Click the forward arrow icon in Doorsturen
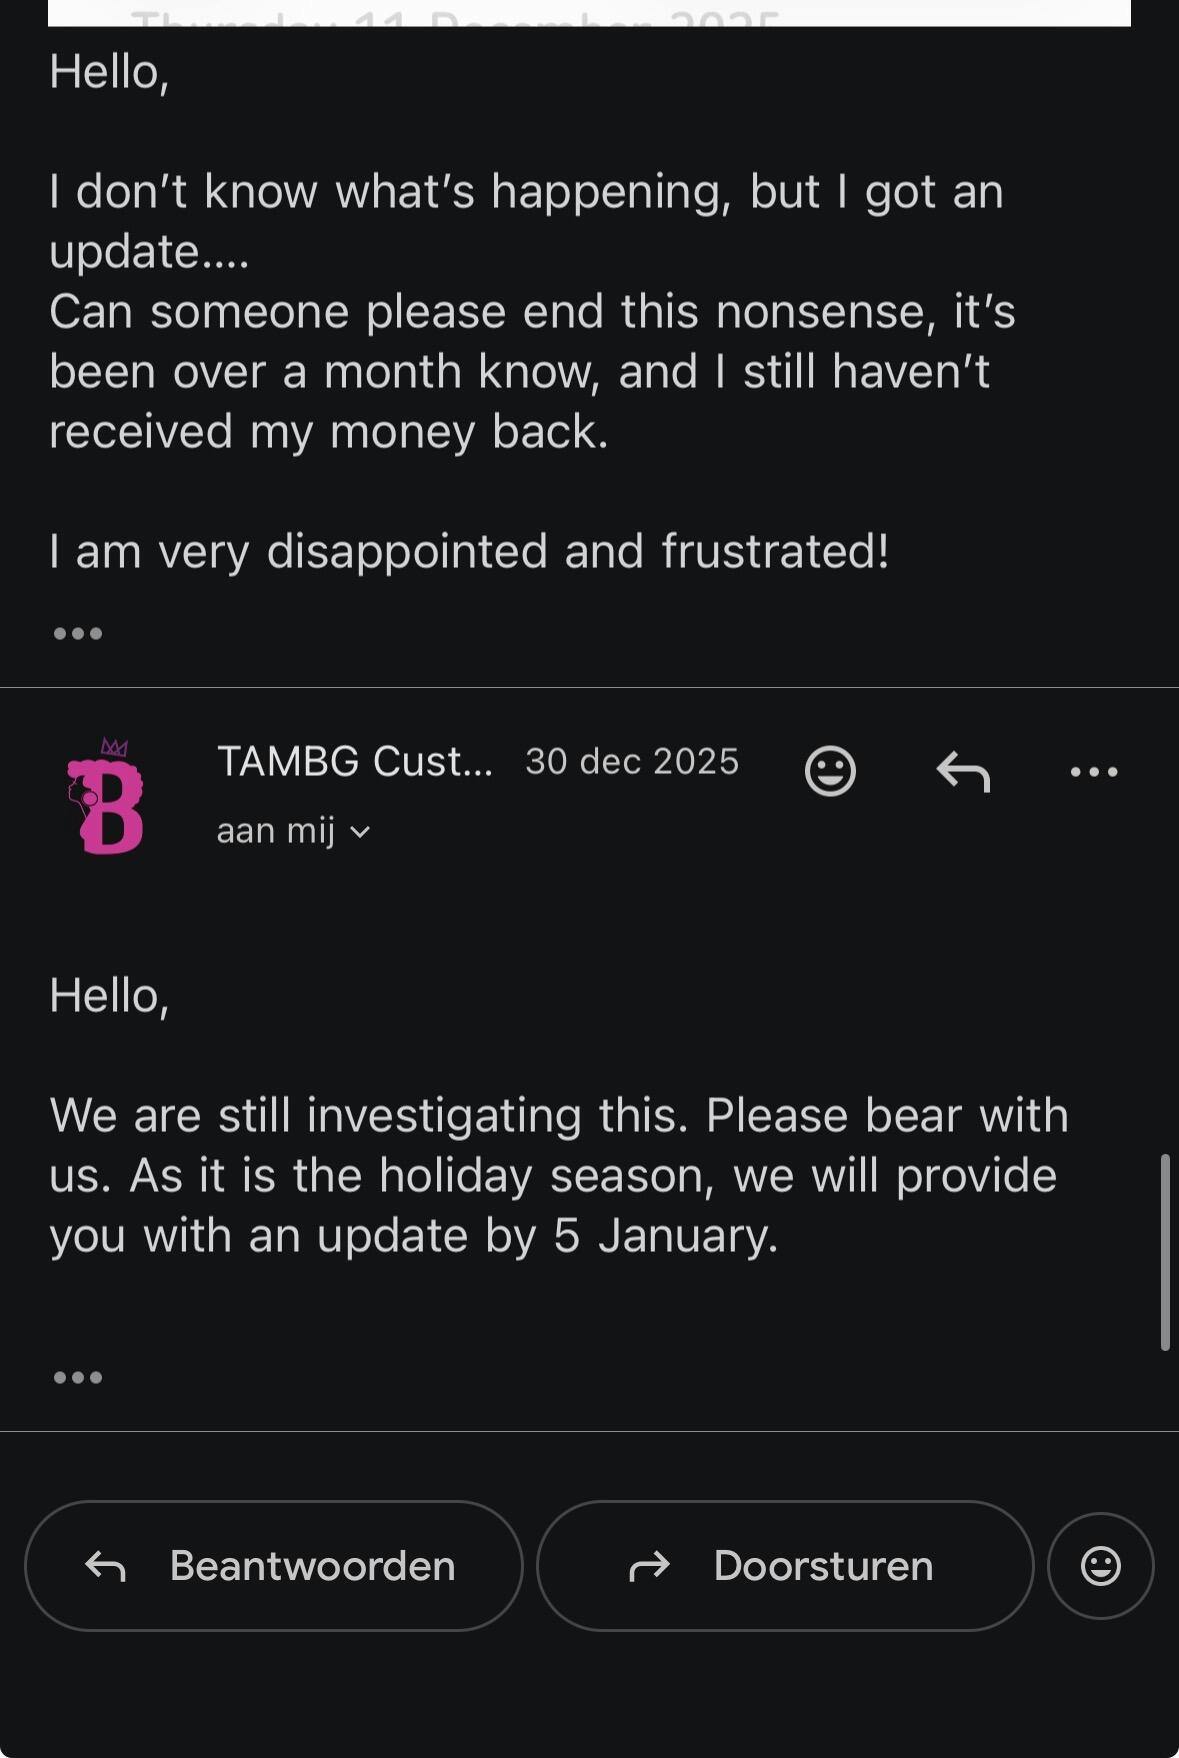Screen dimensions: 1179x1758 click(649, 1566)
